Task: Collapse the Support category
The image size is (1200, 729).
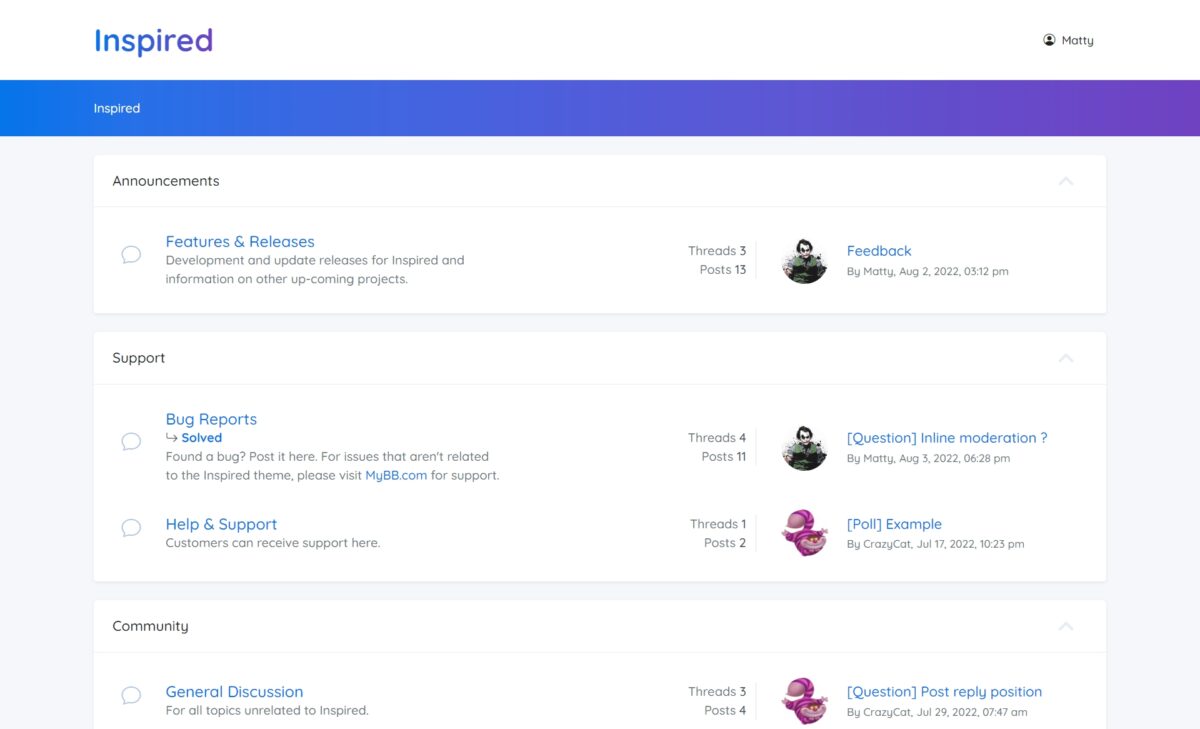Action: click(x=1066, y=358)
